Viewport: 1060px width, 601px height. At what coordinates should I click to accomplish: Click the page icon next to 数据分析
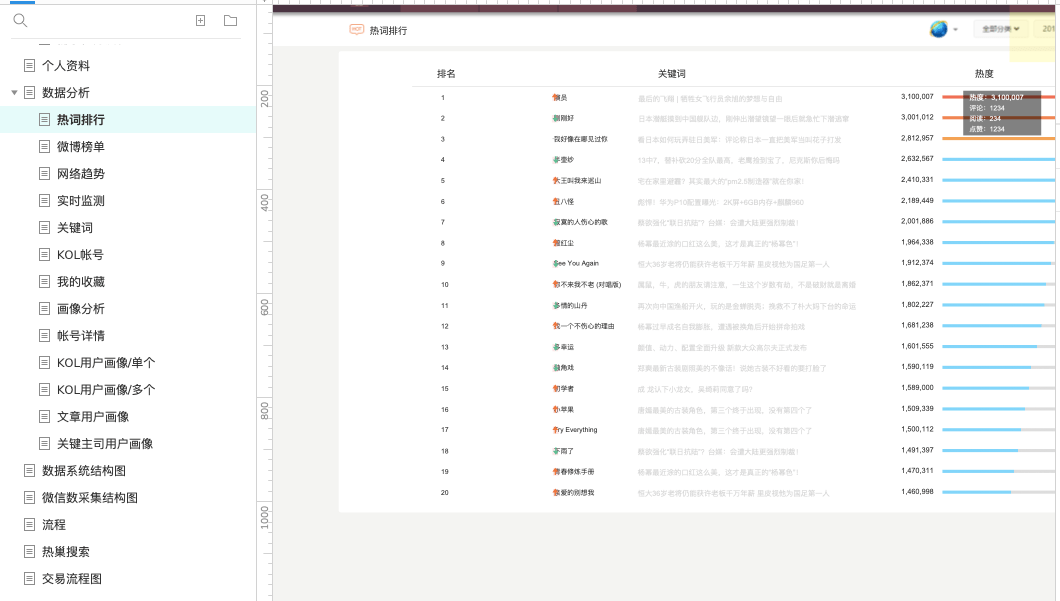[x=30, y=93]
